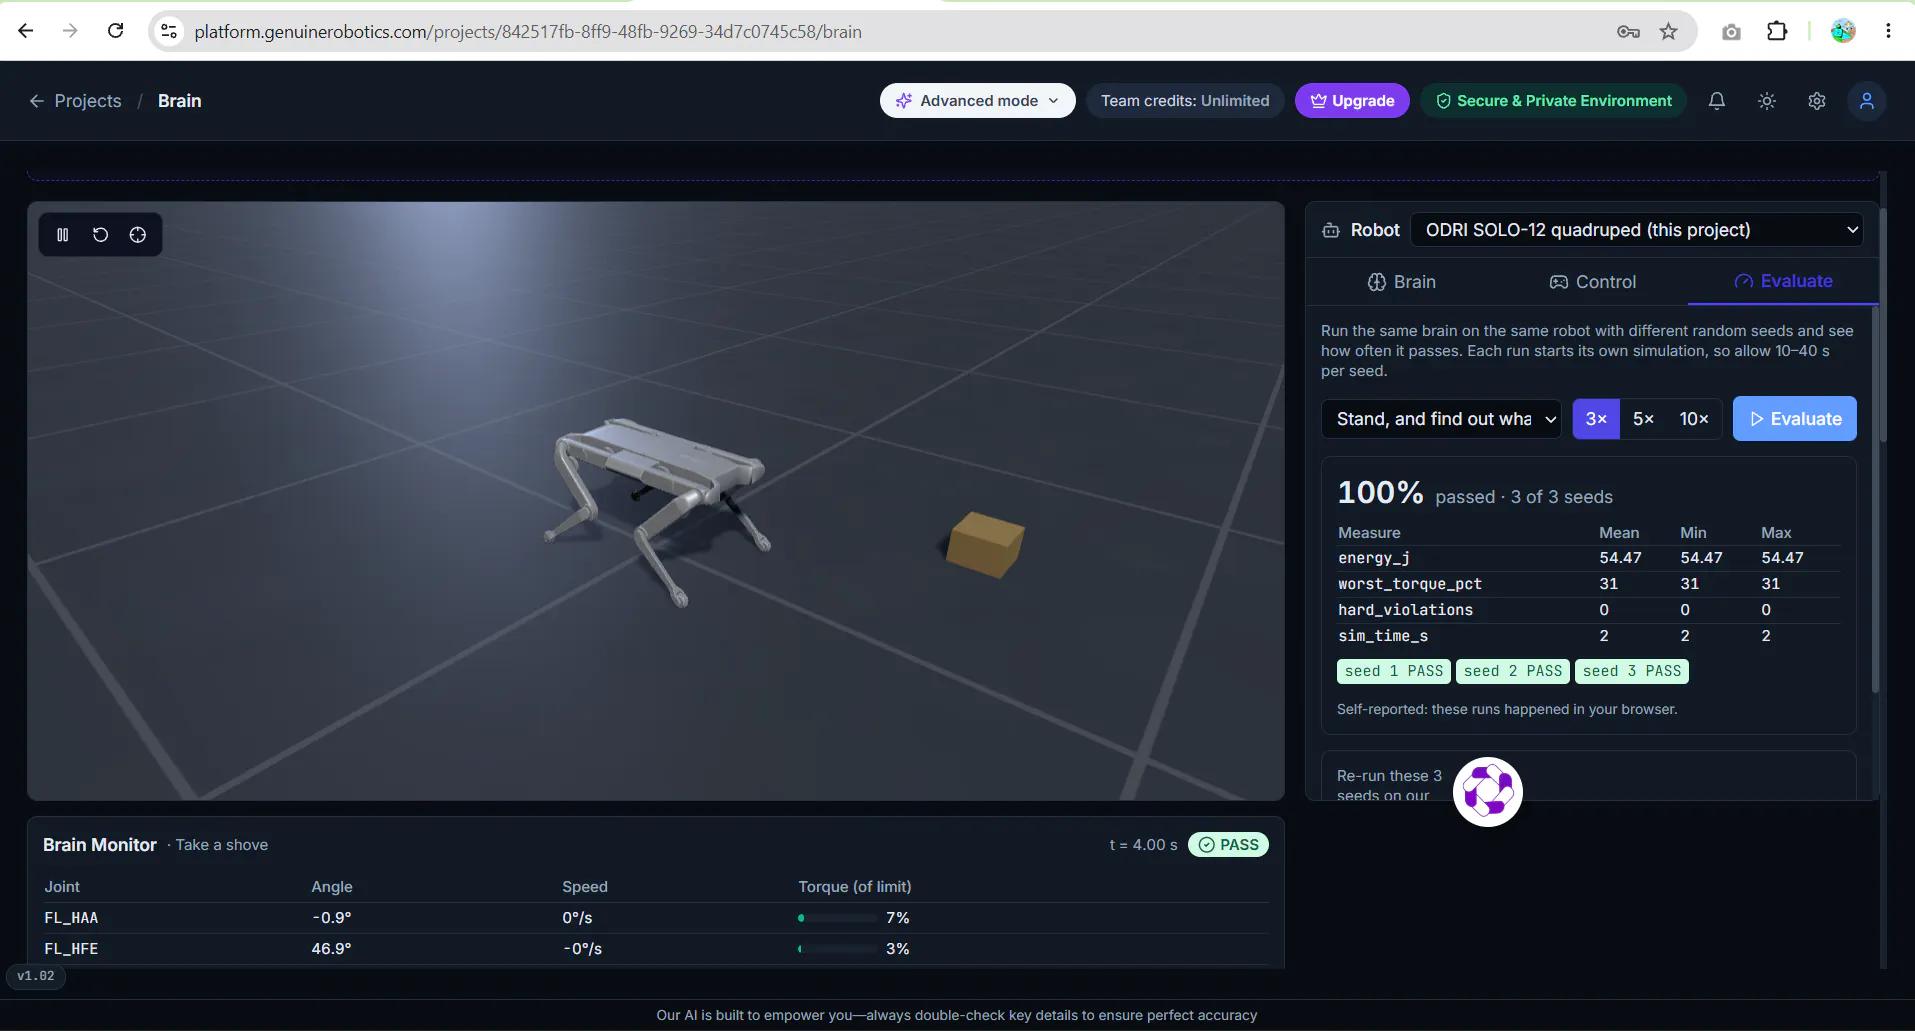
Task: Click the browser address bar URL
Action: pos(528,32)
